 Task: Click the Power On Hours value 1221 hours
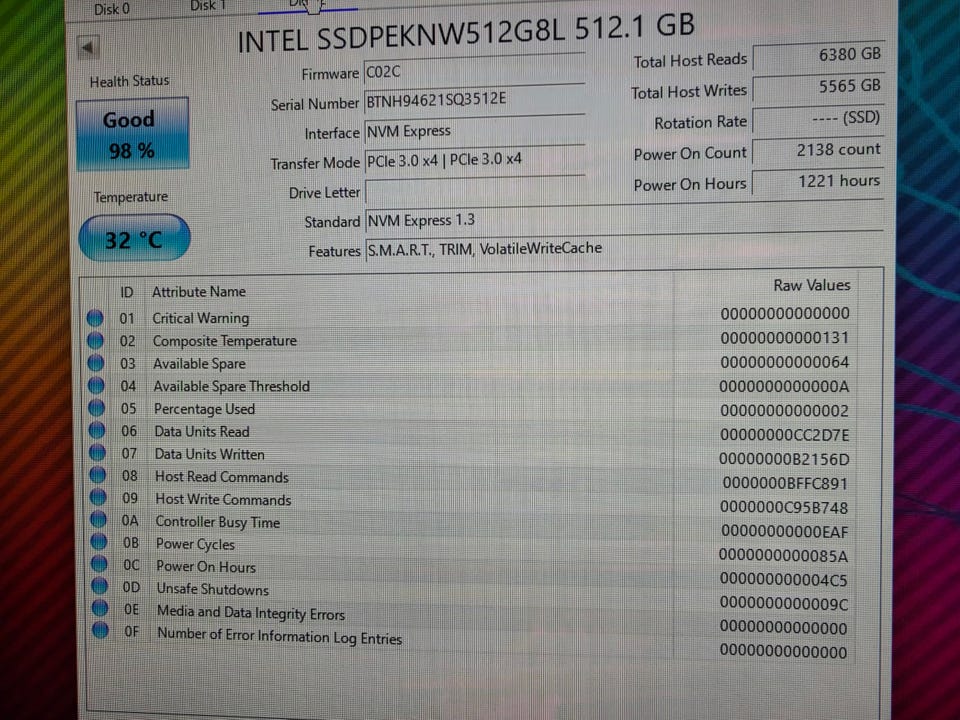819,182
